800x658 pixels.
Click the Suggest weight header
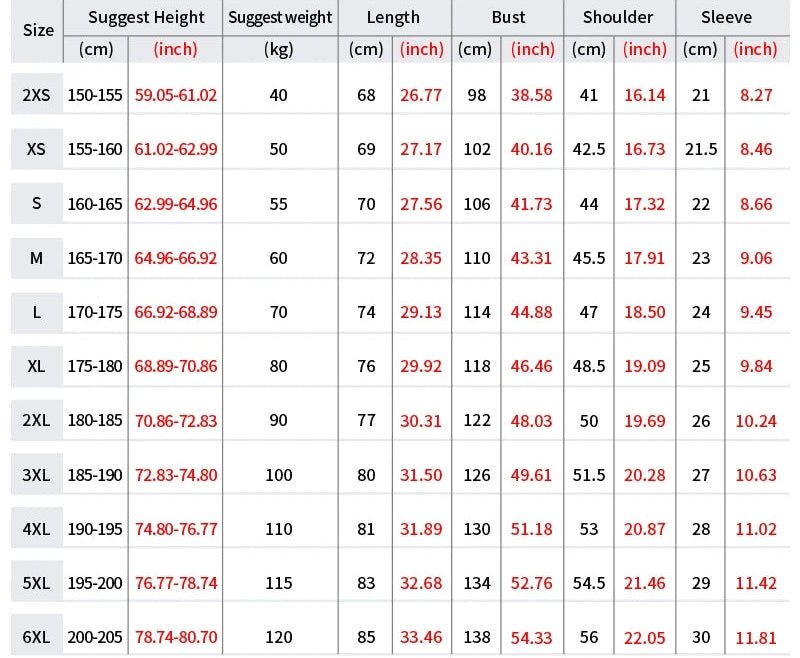[278, 17]
